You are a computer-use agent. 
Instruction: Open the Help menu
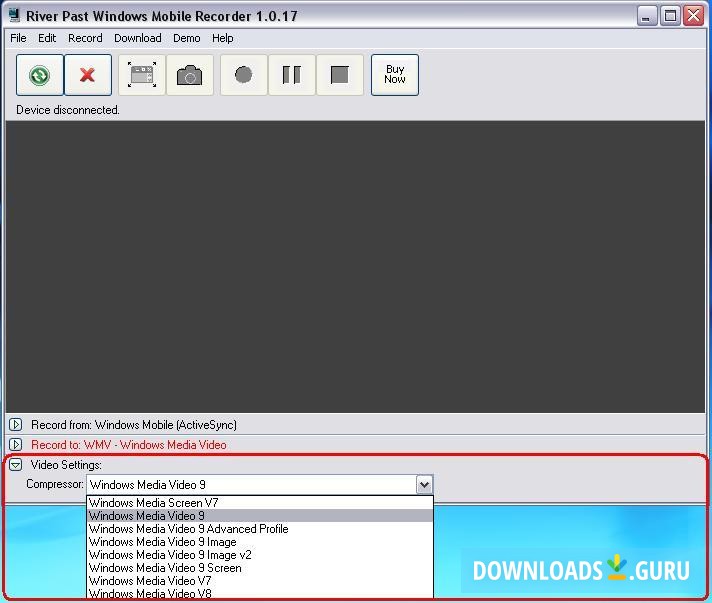pos(222,38)
